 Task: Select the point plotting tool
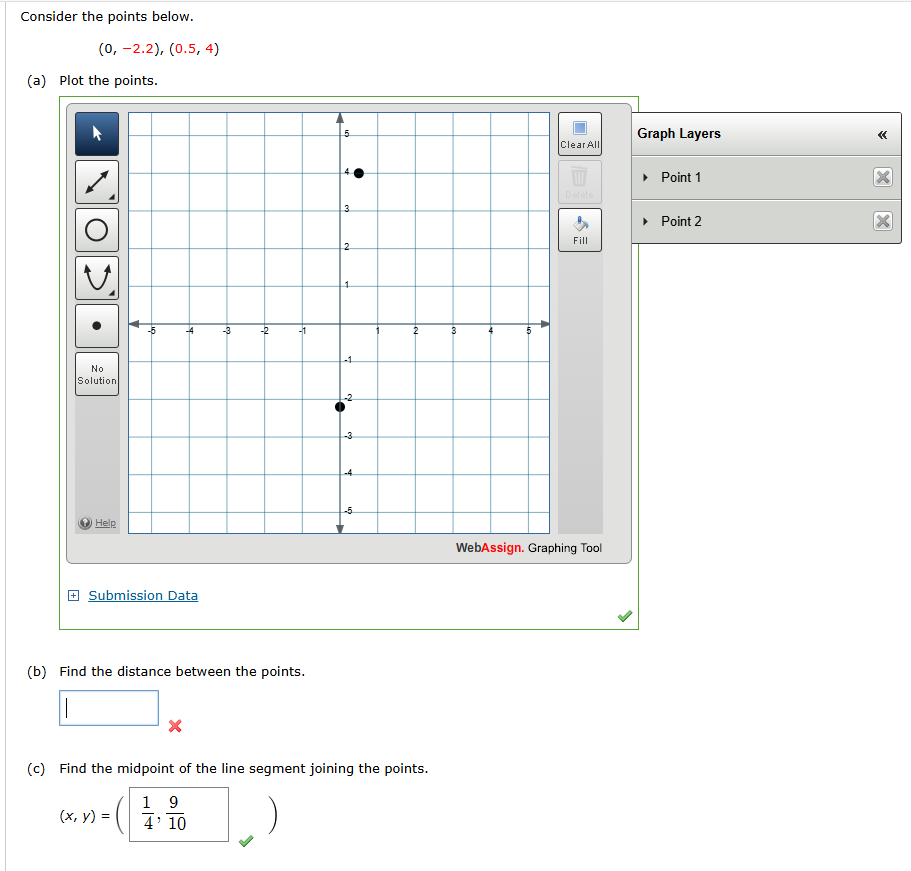(96, 325)
